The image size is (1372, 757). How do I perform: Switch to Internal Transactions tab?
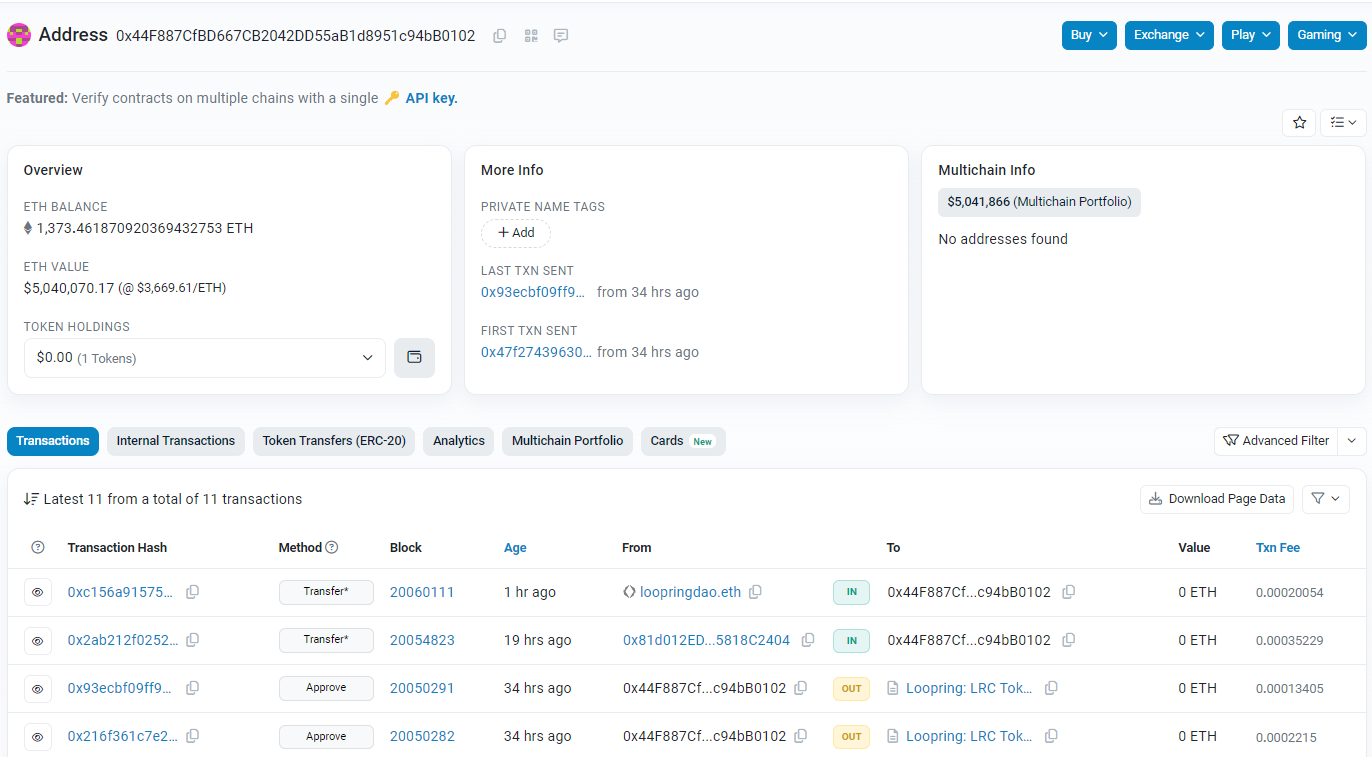pyautogui.click(x=176, y=441)
